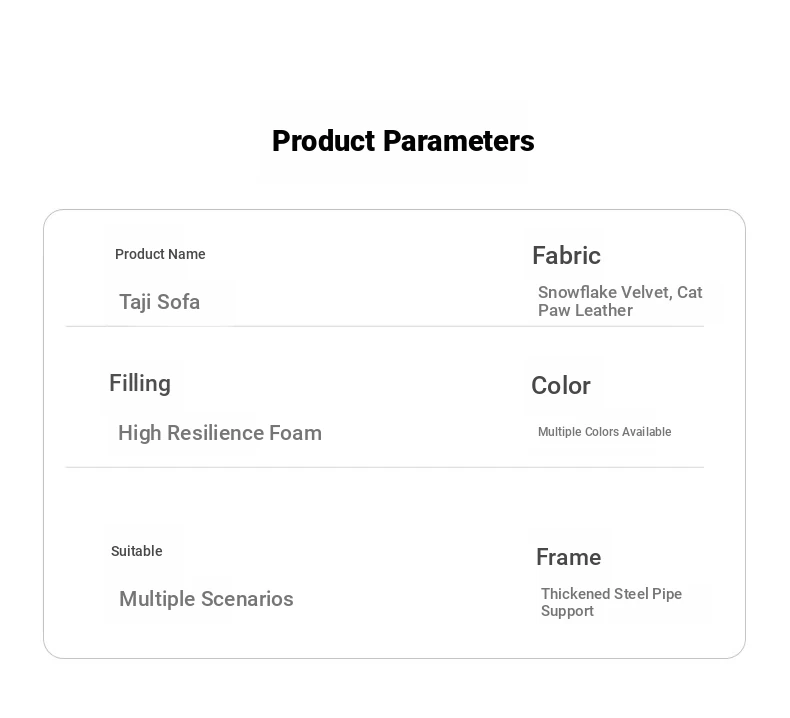Click the word Sofa in product name
790x718 pixels.
tap(178, 302)
